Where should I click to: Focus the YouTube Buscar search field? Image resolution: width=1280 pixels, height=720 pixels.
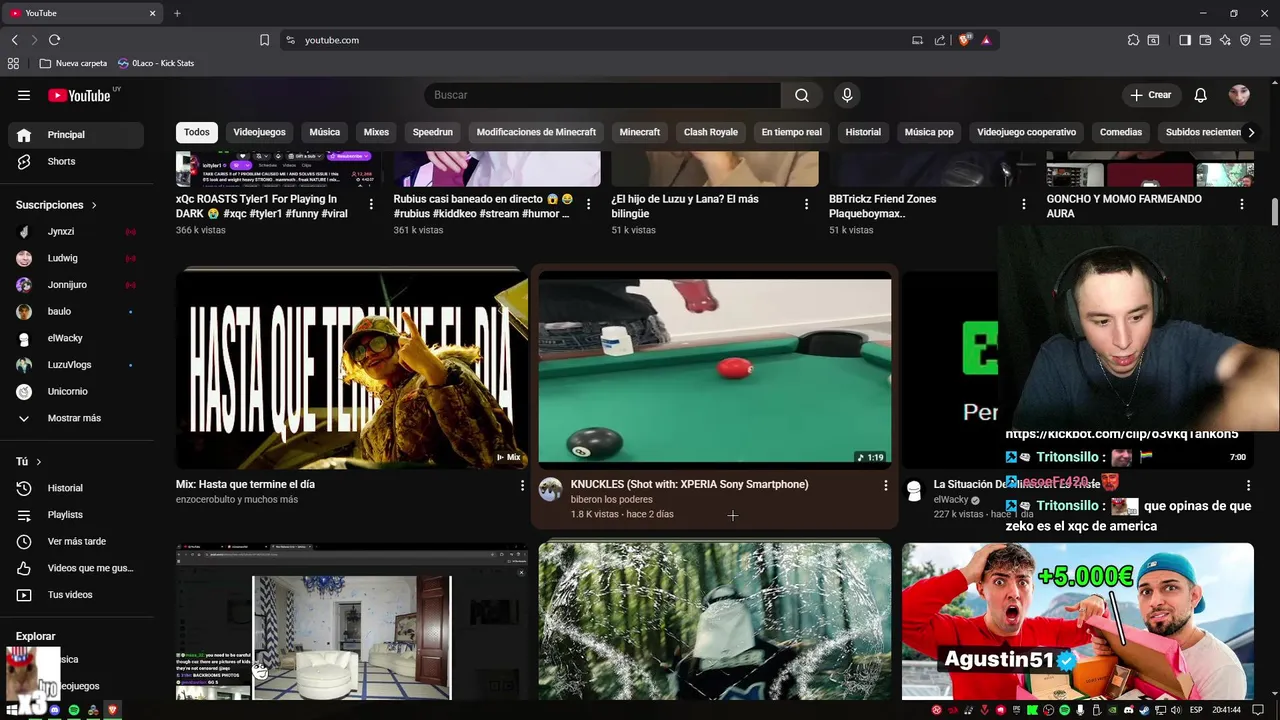[602, 95]
